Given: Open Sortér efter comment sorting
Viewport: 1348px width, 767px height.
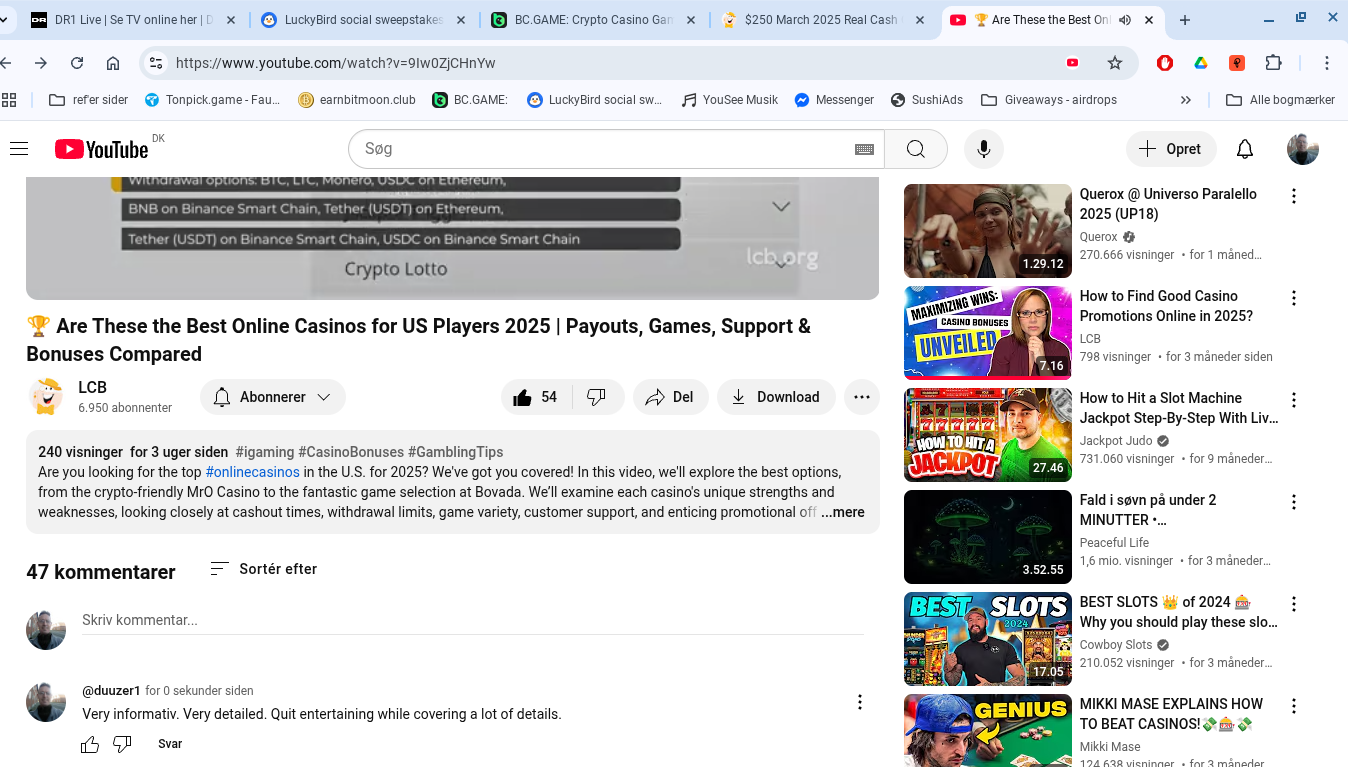Looking at the screenshot, I should pyautogui.click(x=263, y=569).
